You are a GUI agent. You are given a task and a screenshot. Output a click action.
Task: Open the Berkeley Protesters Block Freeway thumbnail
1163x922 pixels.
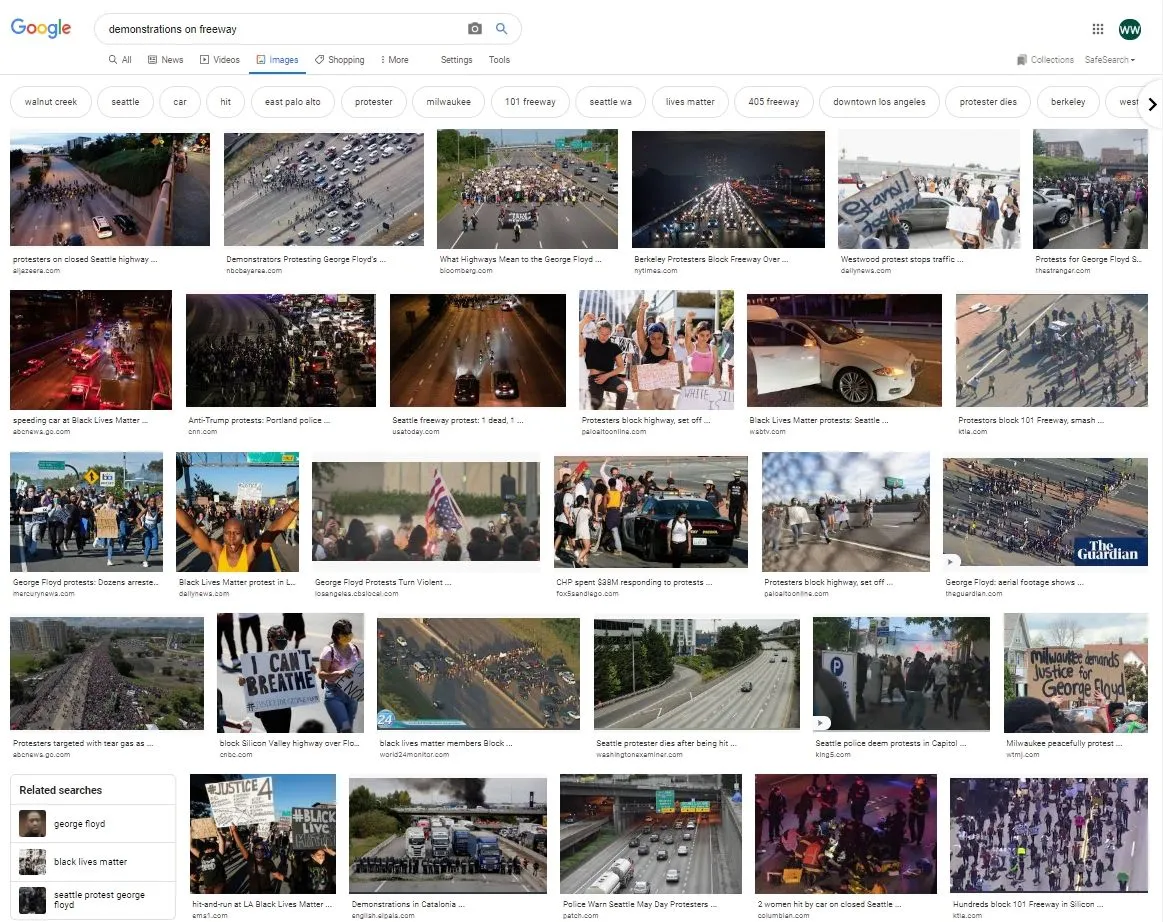728,188
